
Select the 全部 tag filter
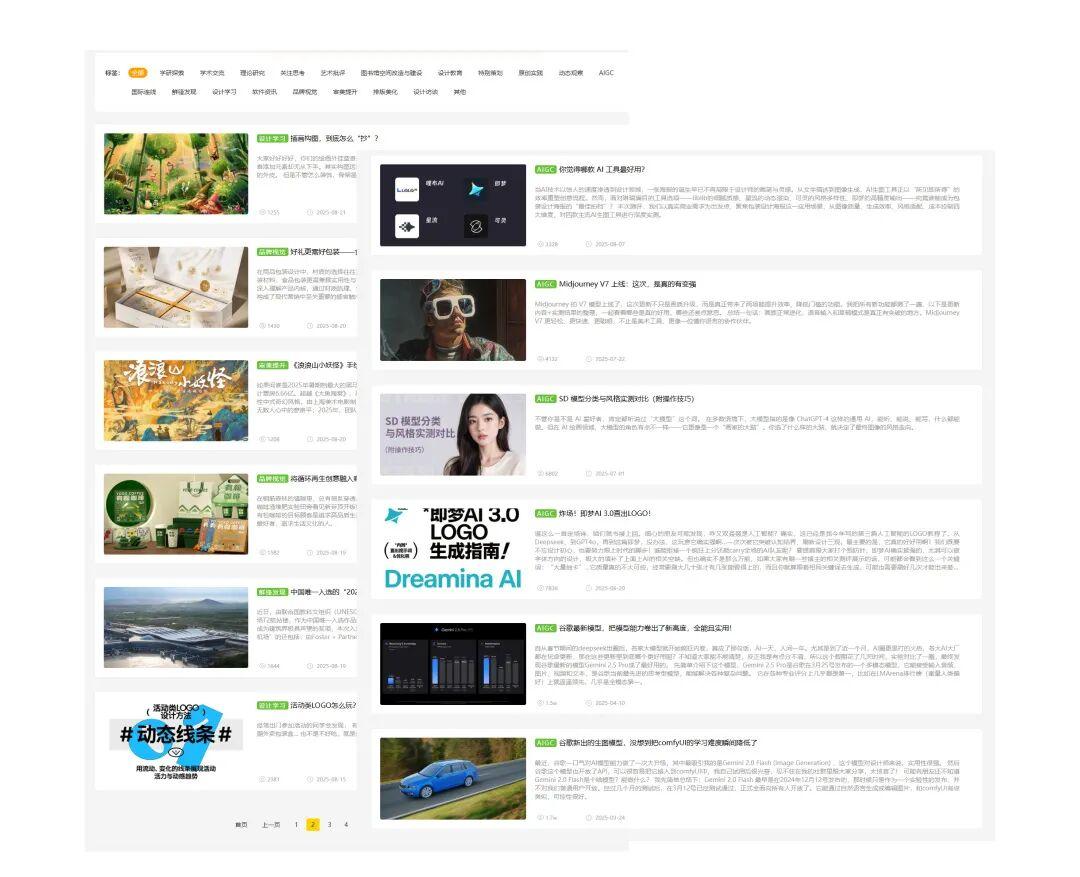pos(138,72)
